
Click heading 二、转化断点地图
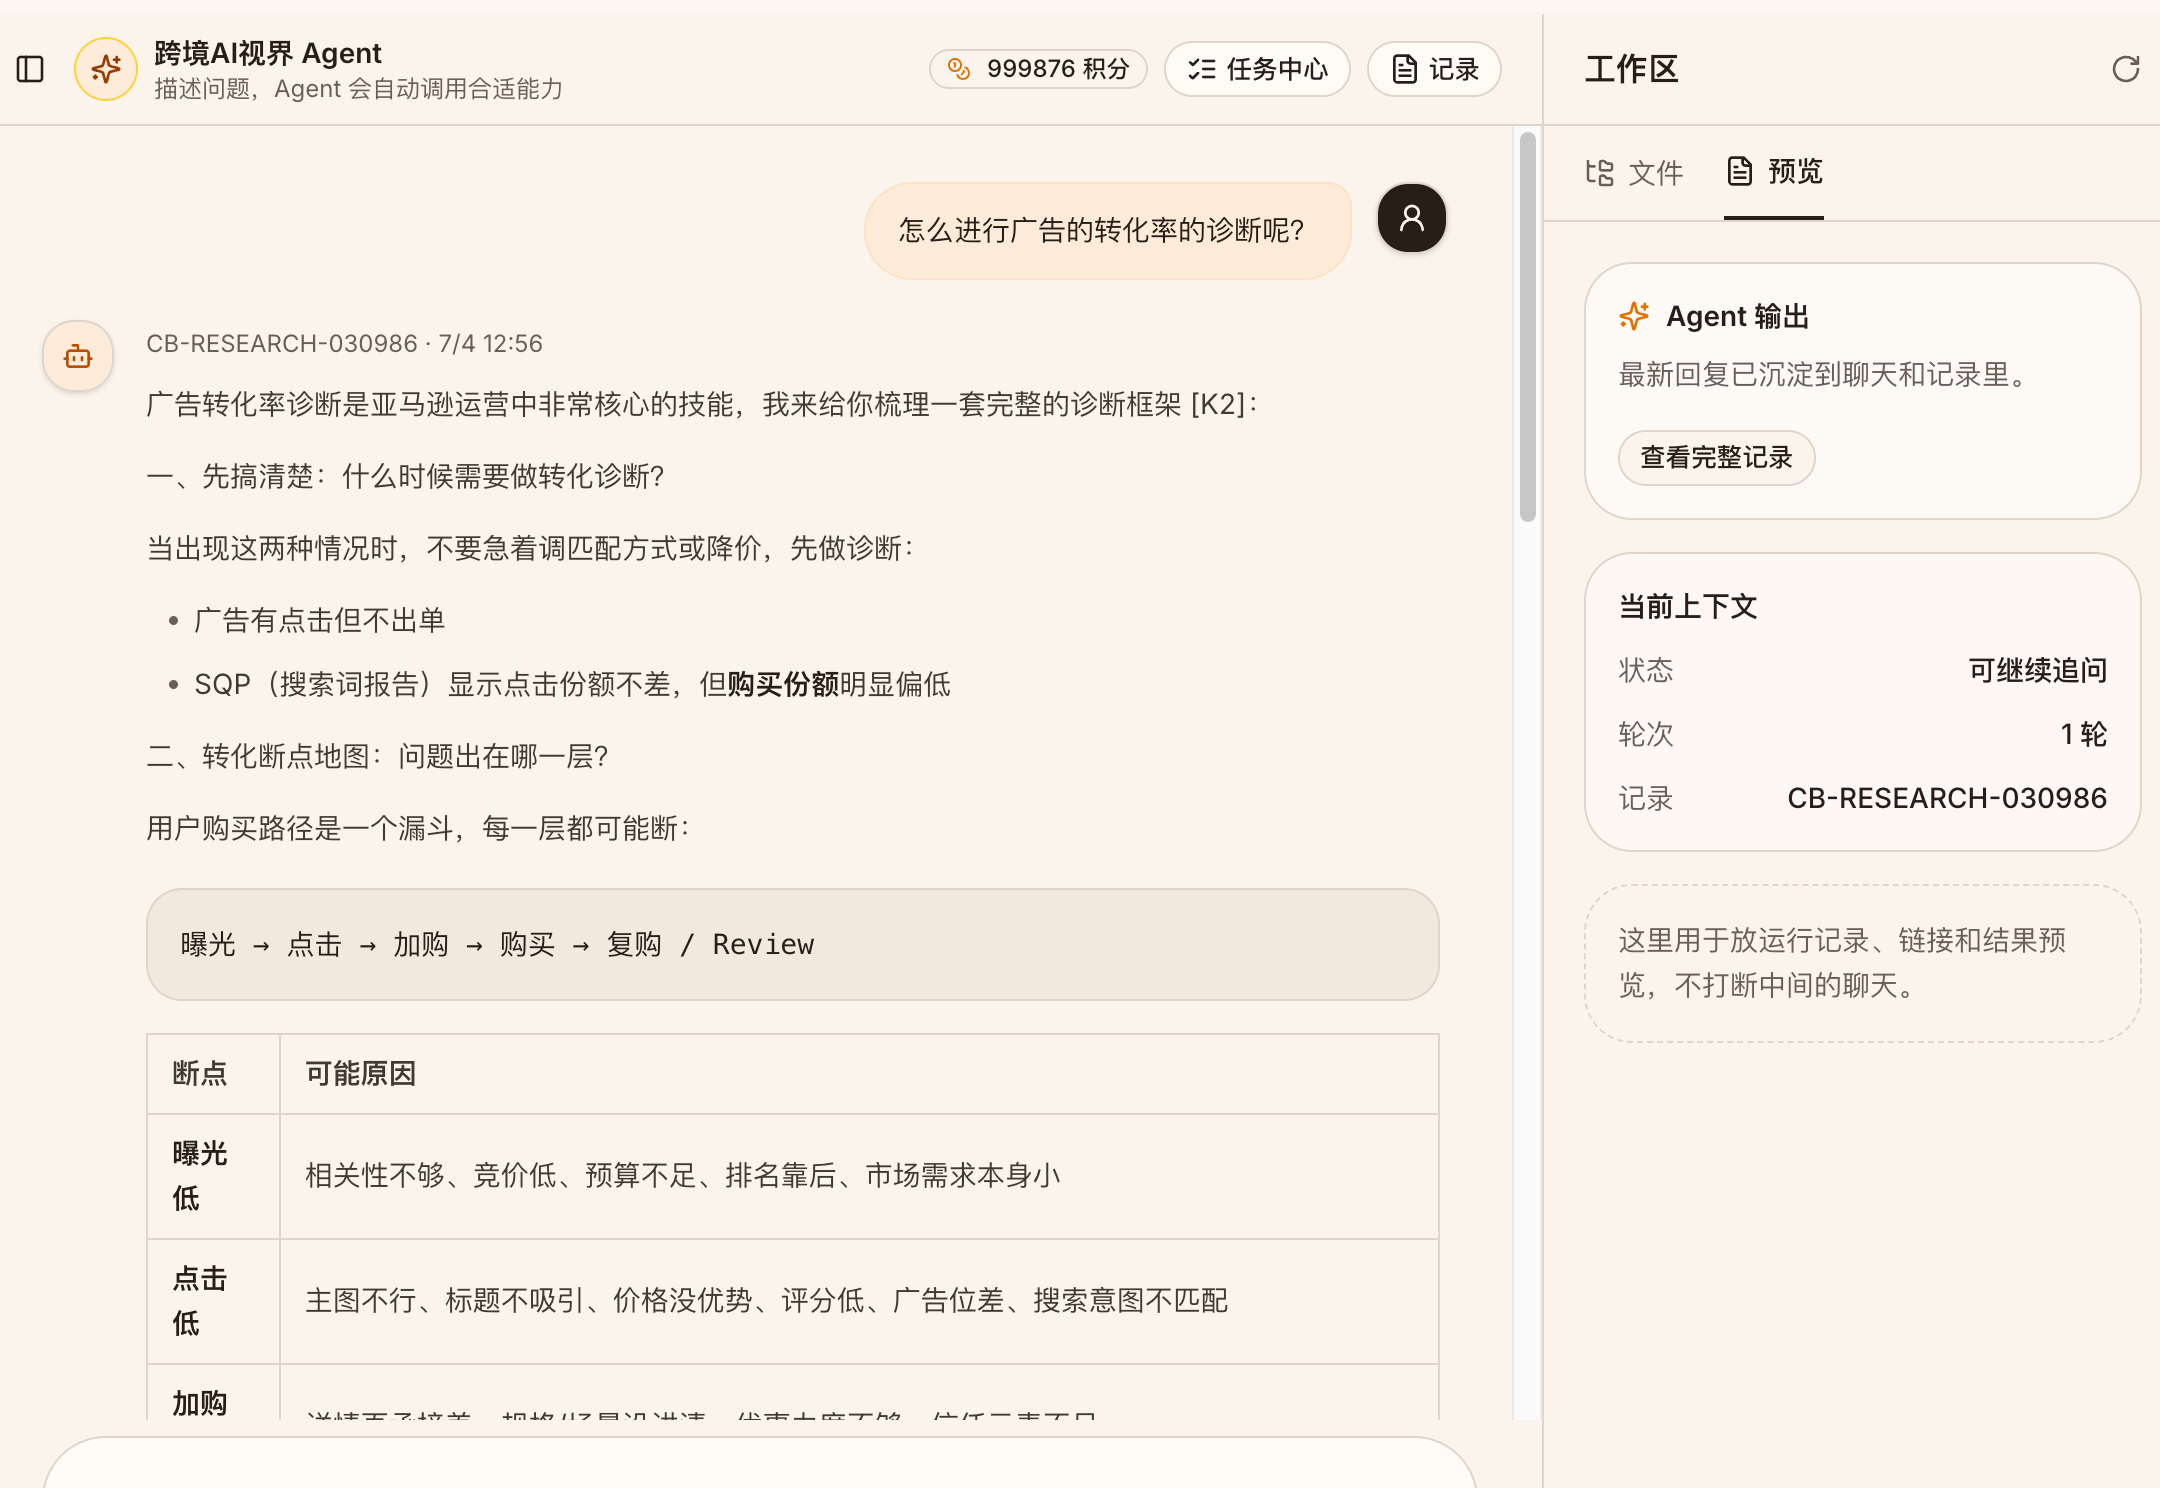click(x=377, y=756)
